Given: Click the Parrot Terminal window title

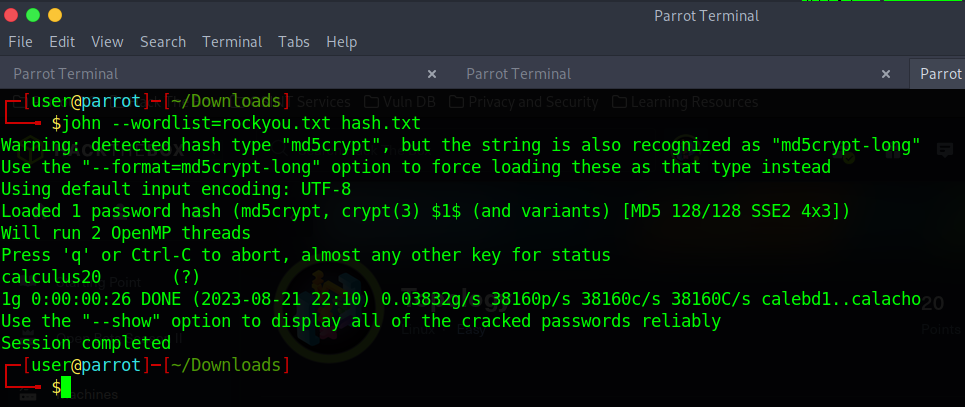Looking at the screenshot, I should (x=706, y=15).
